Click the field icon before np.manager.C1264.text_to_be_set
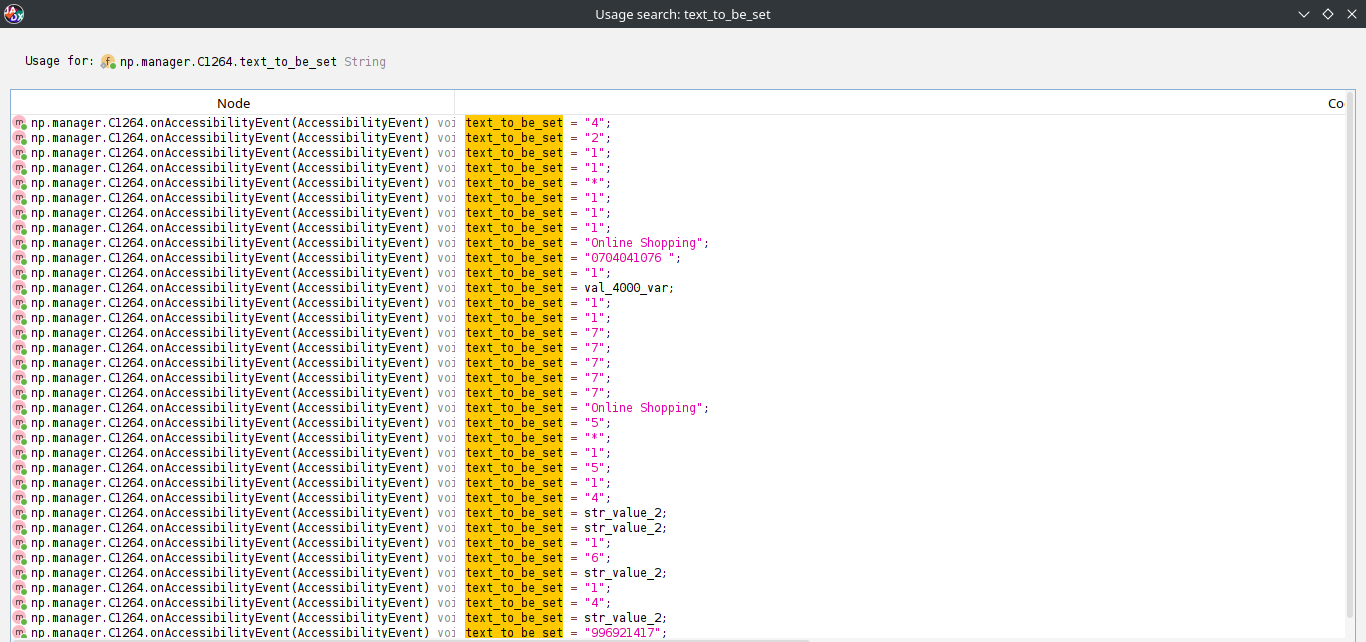1366x642 pixels. click(108, 62)
